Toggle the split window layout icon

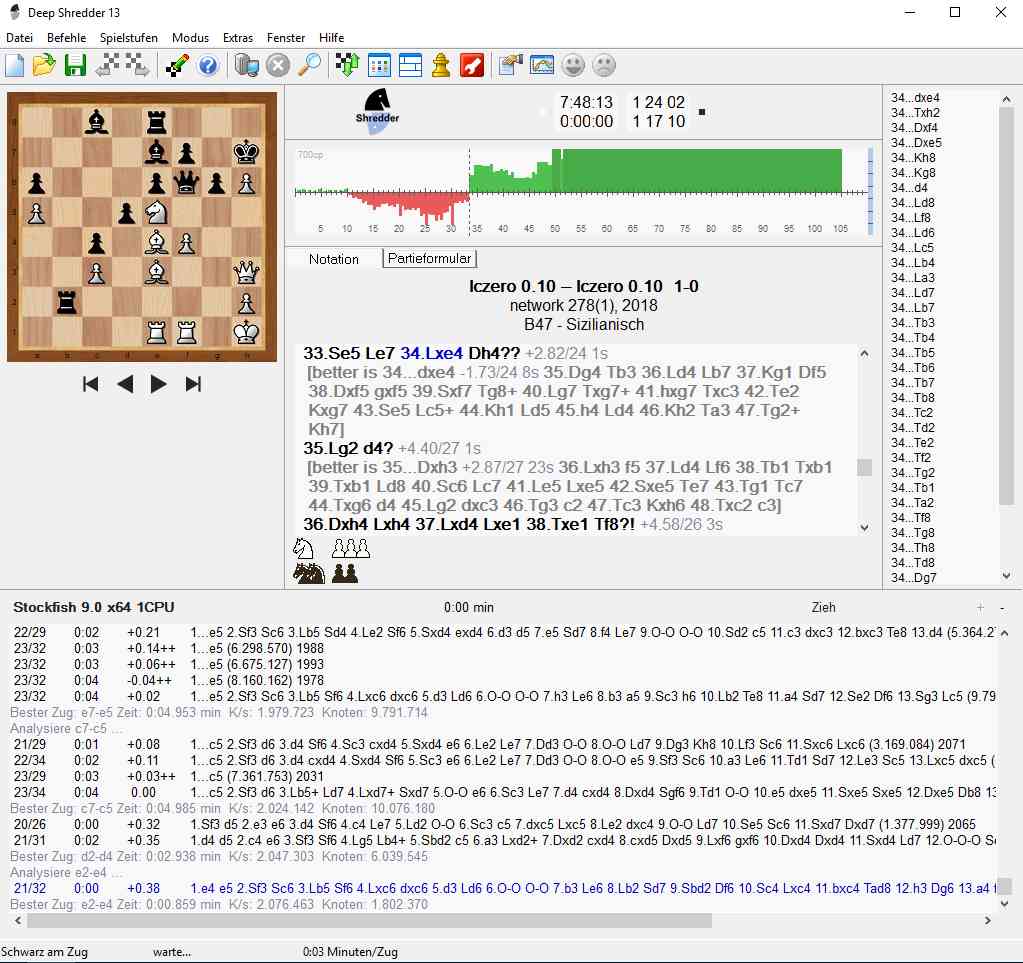click(x=410, y=64)
